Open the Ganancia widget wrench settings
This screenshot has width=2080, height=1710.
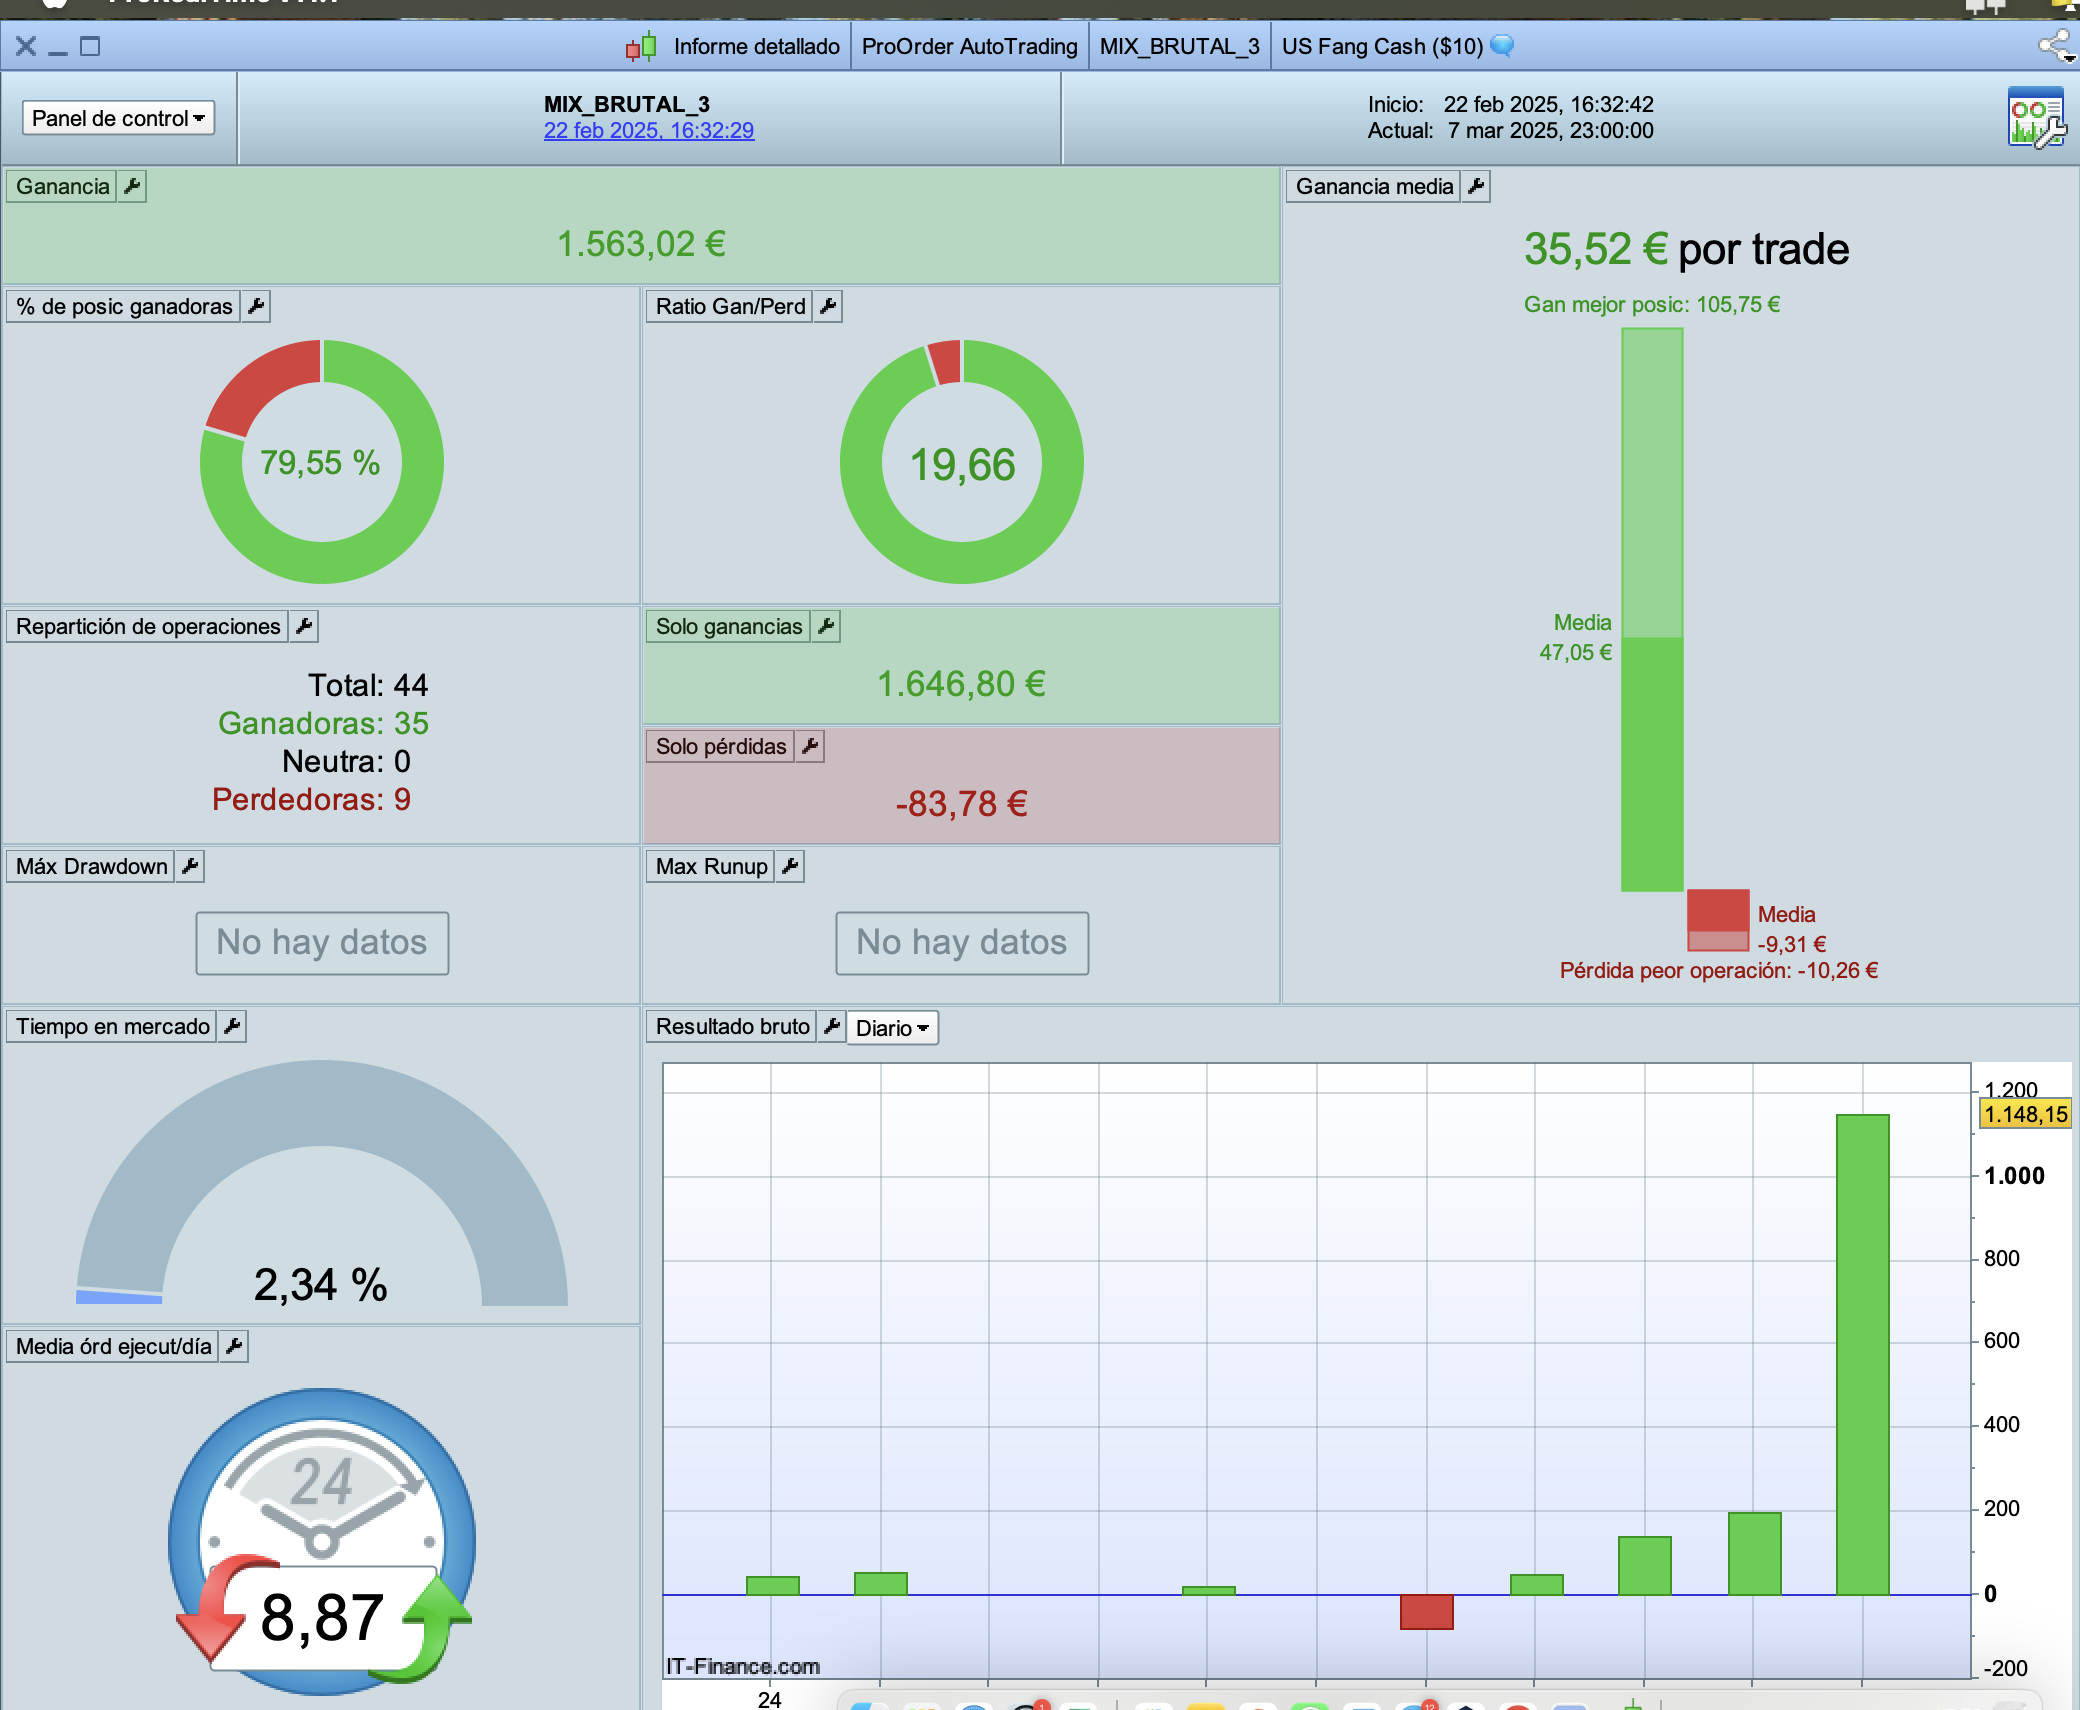(x=132, y=186)
